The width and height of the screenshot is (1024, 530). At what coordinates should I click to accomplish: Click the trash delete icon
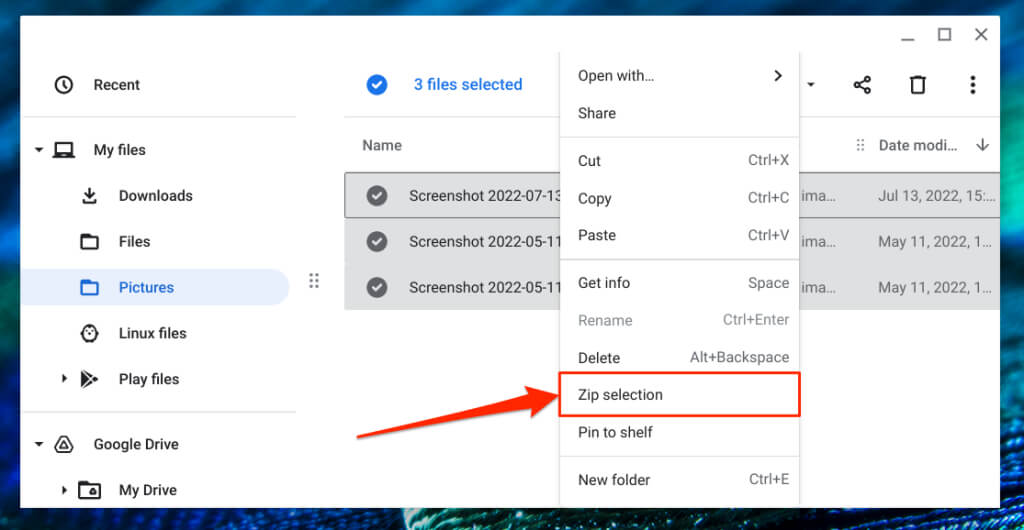[917, 85]
